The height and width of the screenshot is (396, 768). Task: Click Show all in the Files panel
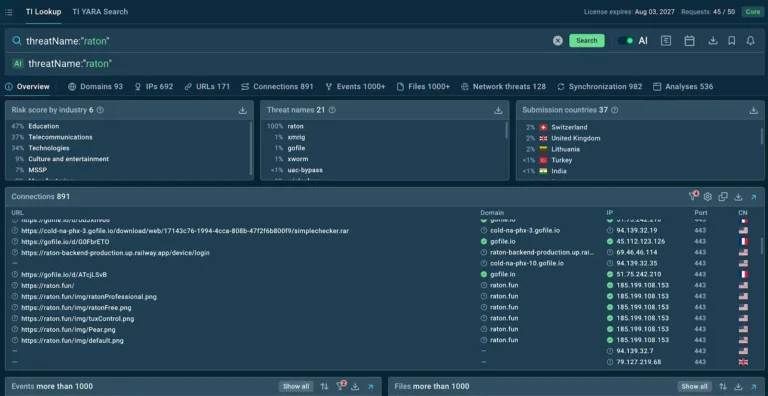(x=695, y=386)
